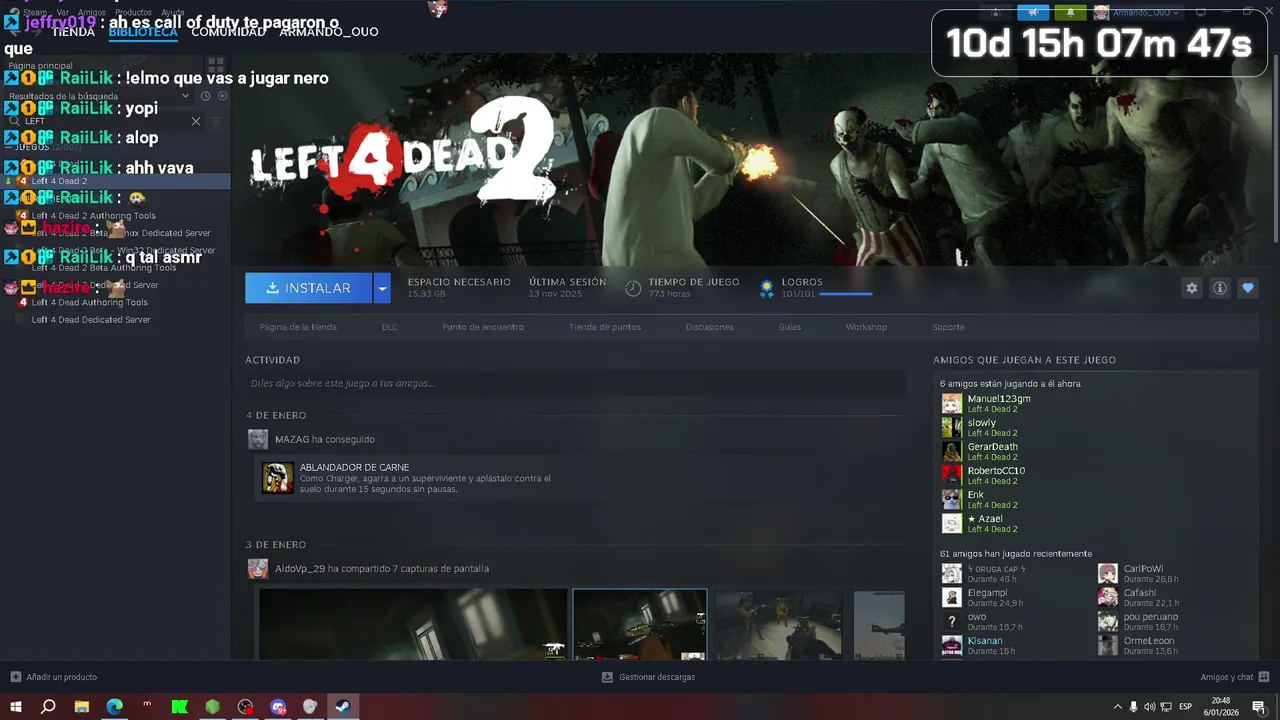Select Left 4 Dead 2 in library list

(x=115, y=181)
